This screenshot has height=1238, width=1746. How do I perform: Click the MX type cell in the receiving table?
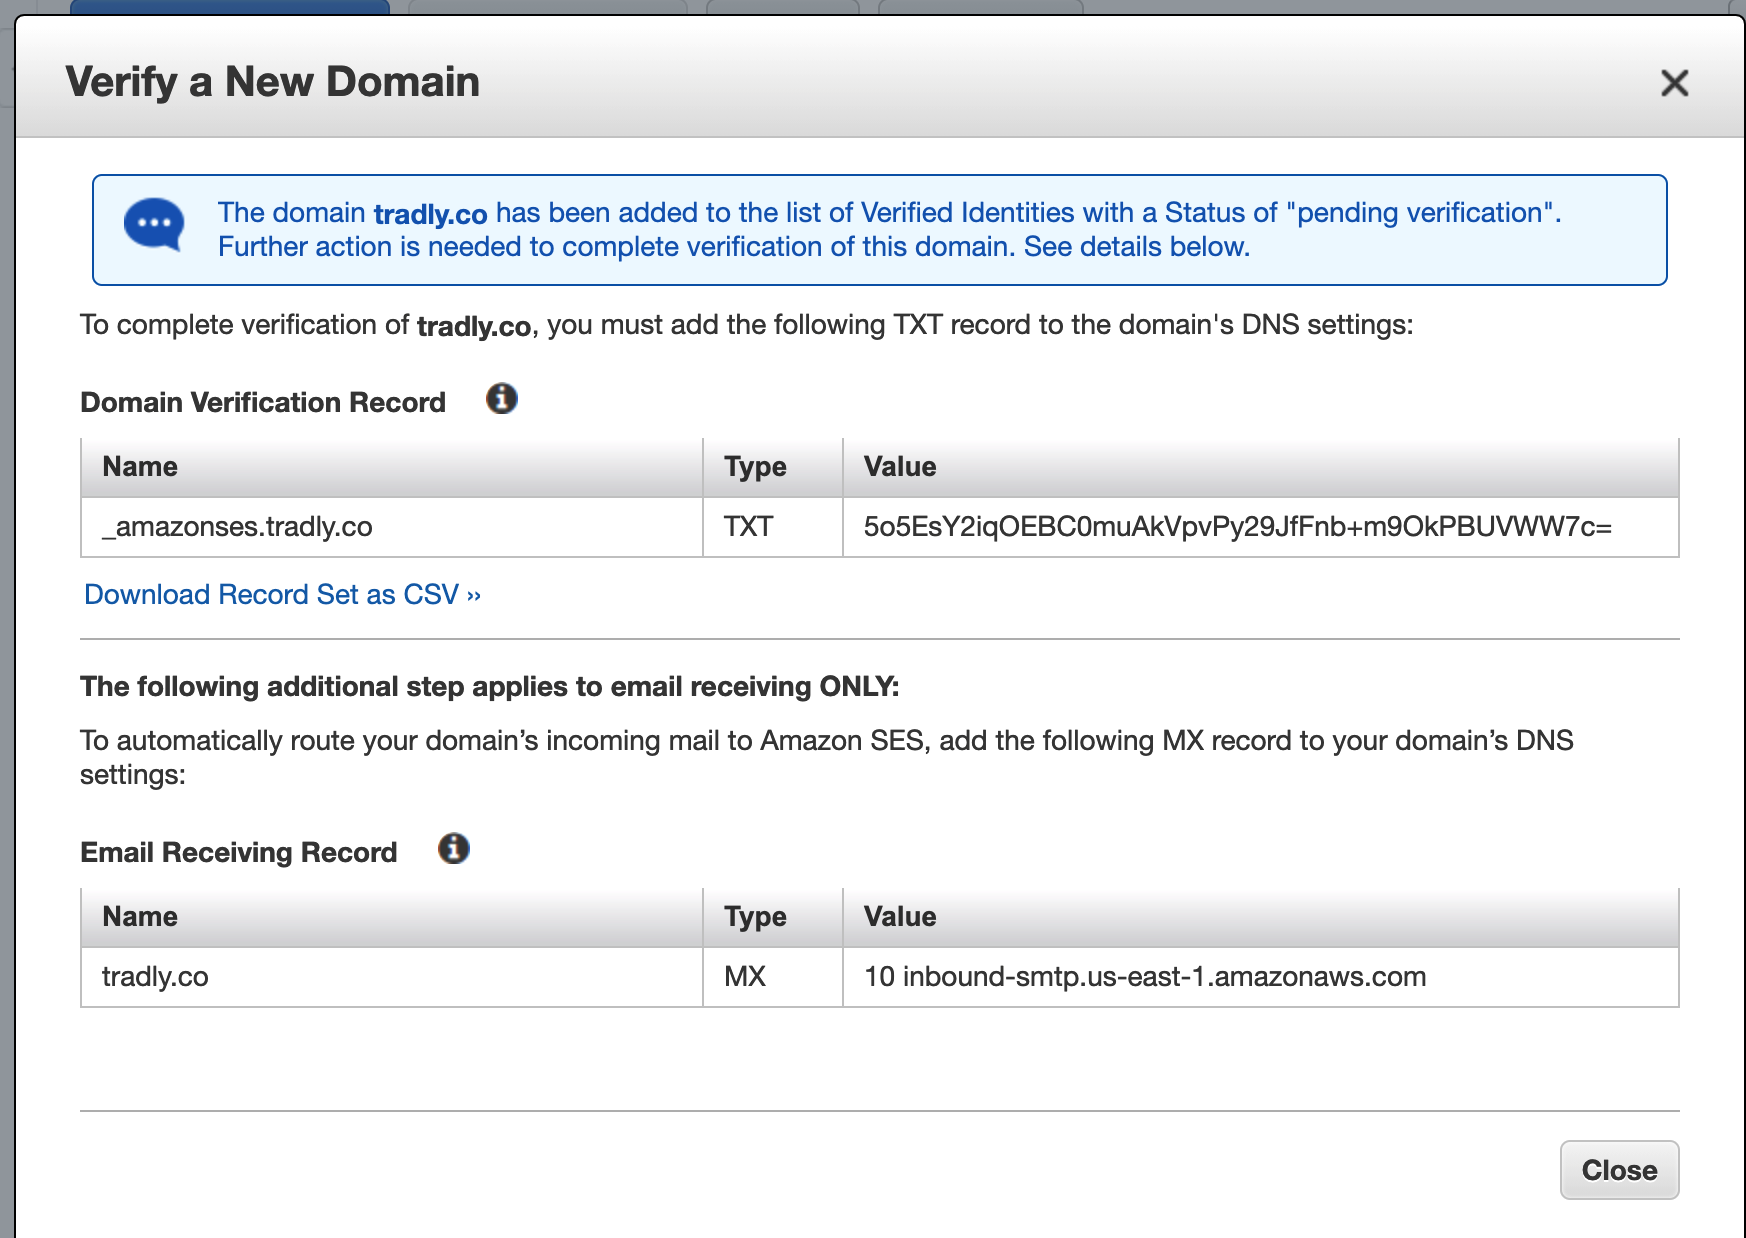744,977
